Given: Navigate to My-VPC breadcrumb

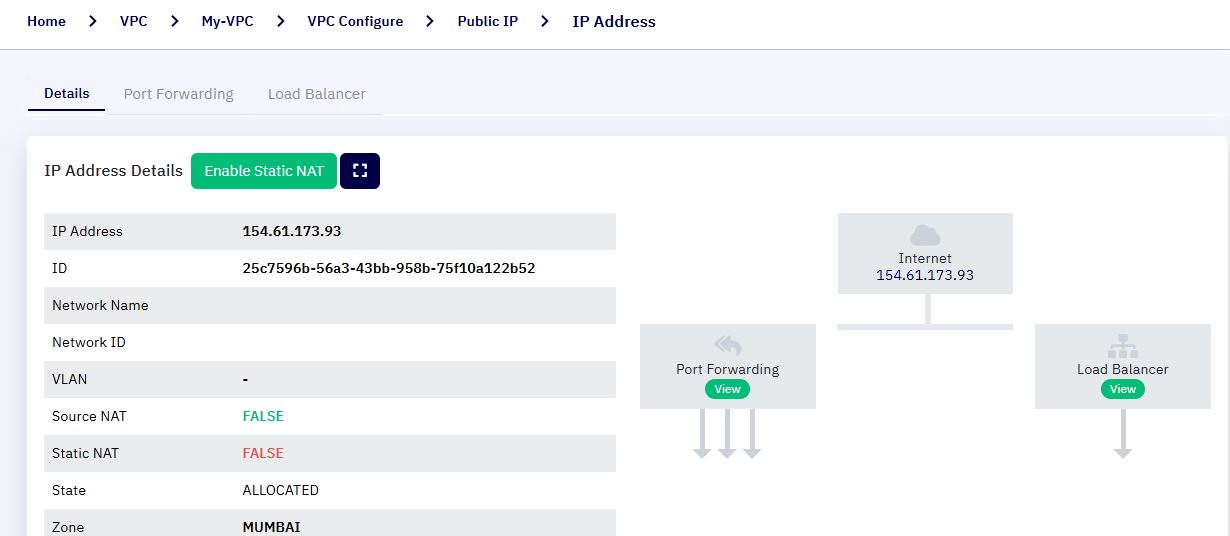Looking at the screenshot, I should pos(227,21).
